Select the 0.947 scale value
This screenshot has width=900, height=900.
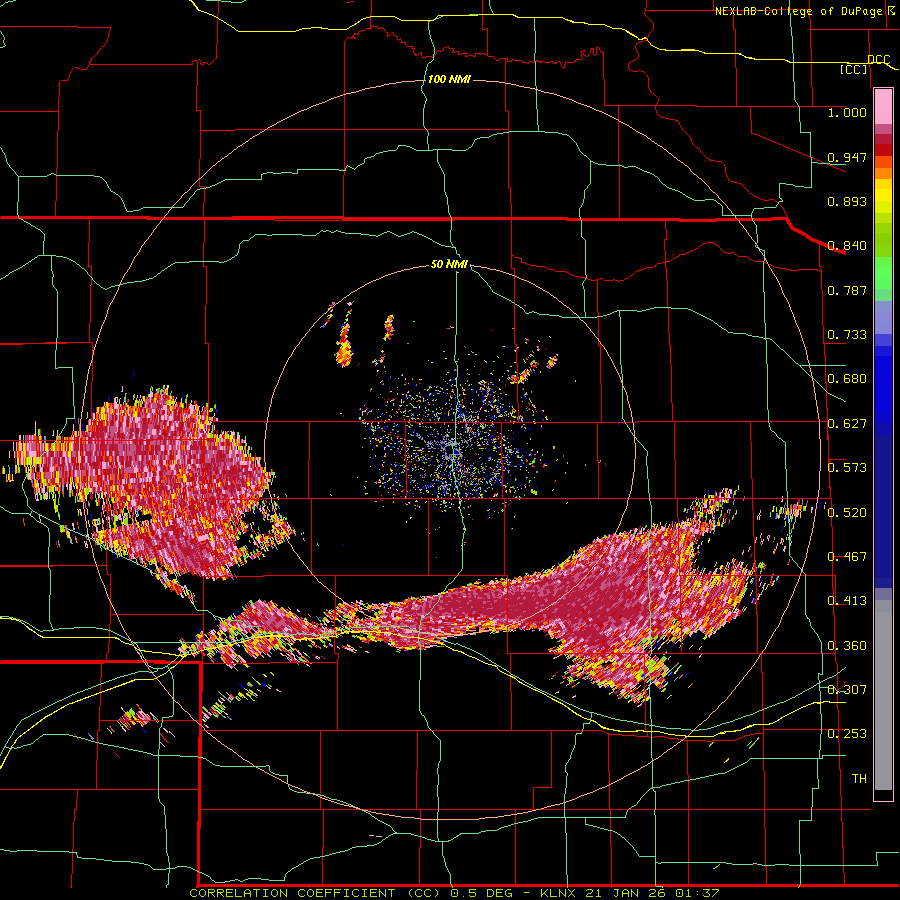pyautogui.click(x=847, y=157)
